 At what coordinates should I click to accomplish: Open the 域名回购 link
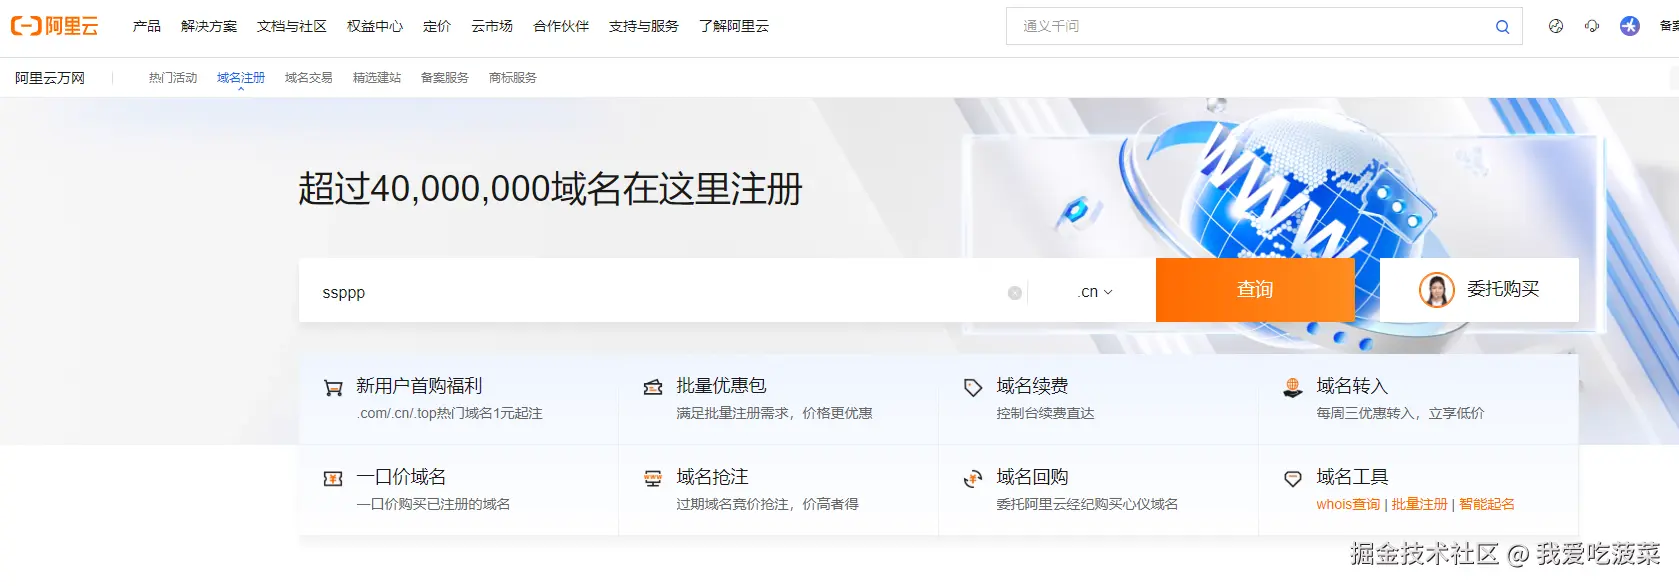click(1032, 477)
